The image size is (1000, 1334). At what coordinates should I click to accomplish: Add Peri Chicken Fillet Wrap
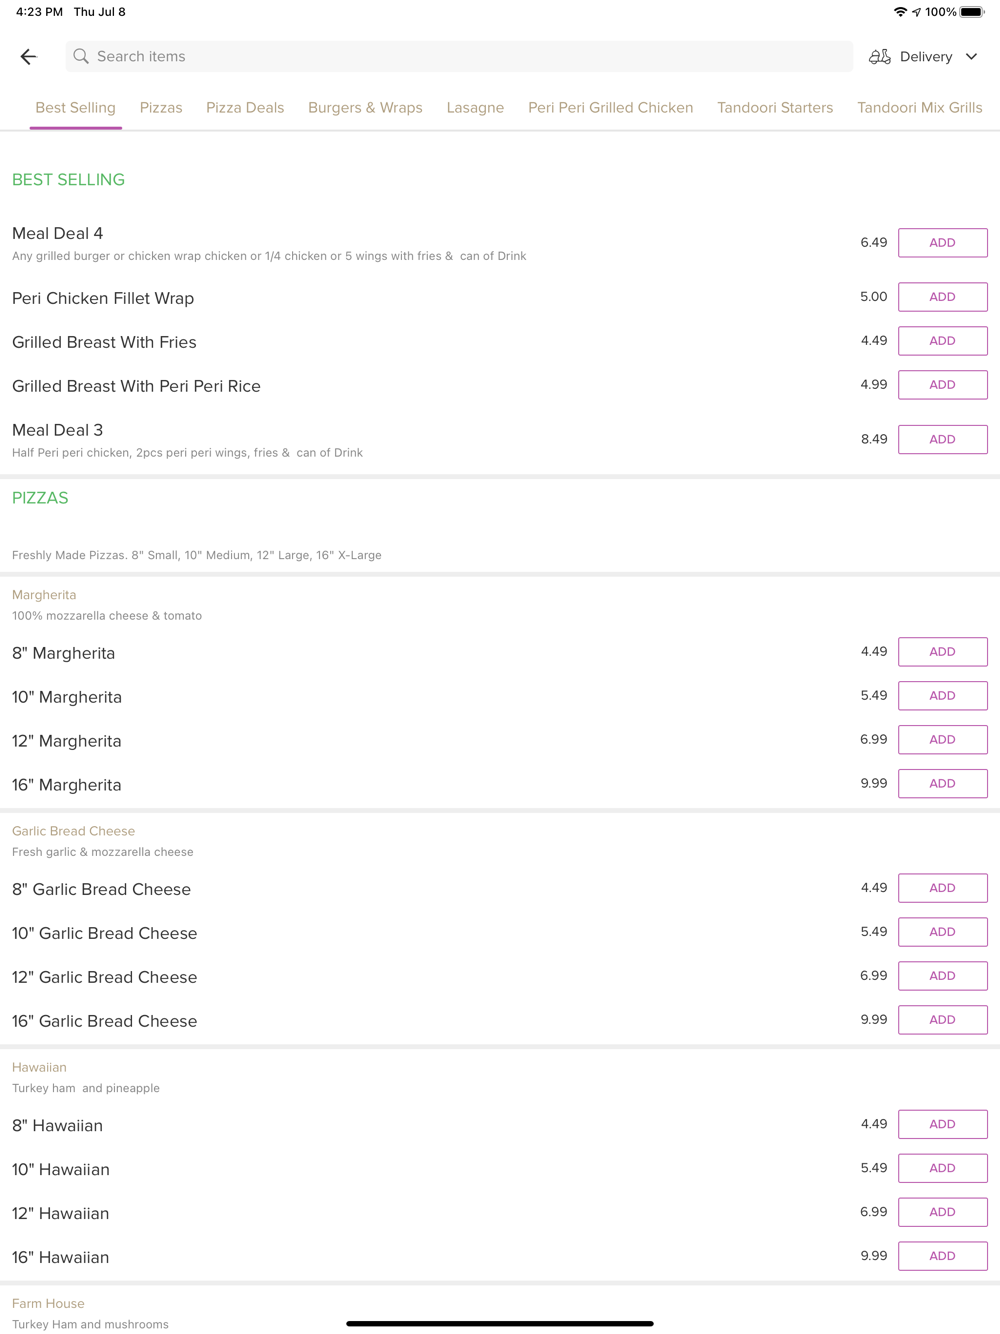click(x=942, y=297)
